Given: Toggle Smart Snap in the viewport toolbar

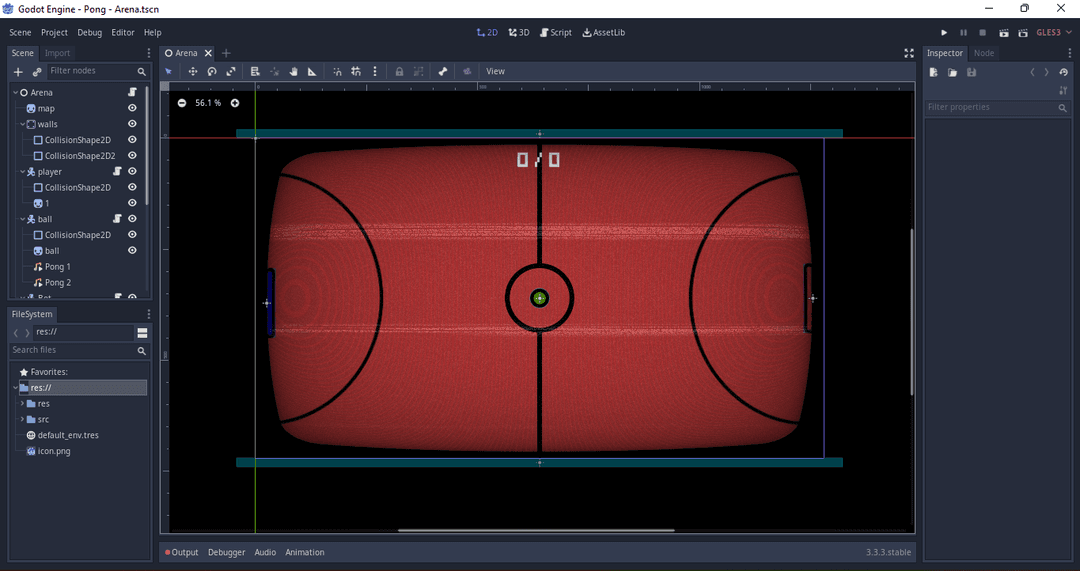Looking at the screenshot, I should (337, 71).
